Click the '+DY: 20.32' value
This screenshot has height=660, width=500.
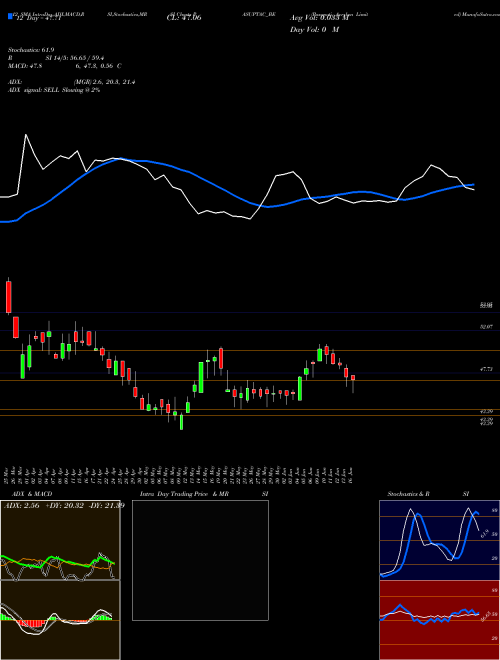pyautogui.click(x=64, y=506)
